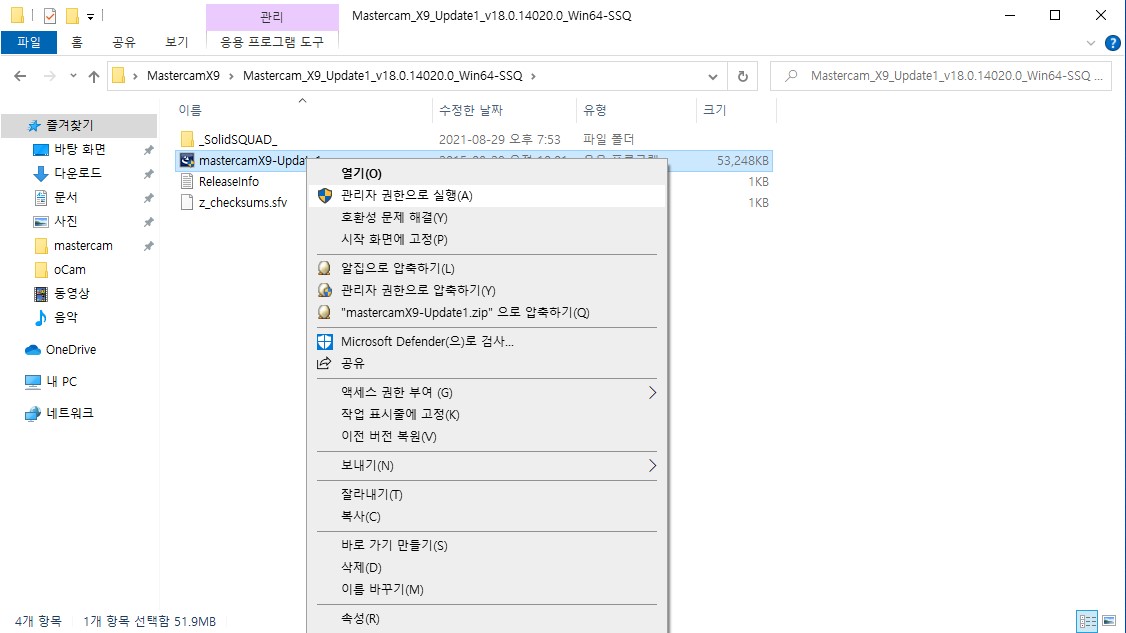Create shortcut (바로 가기 만들기)
Screen dimensions: 1126x633
(x=487, y=545)
